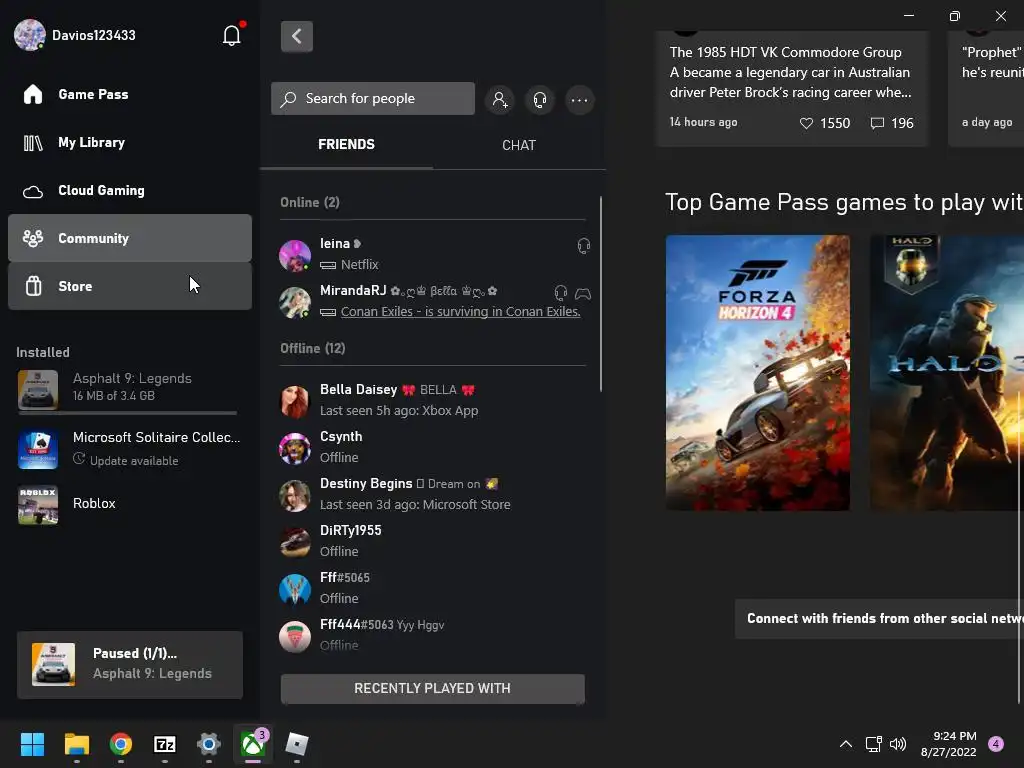Open Halo 3 game tile
Image resolution: width=1024 pixels, height=768 pixels.
[x=947, y=372]
